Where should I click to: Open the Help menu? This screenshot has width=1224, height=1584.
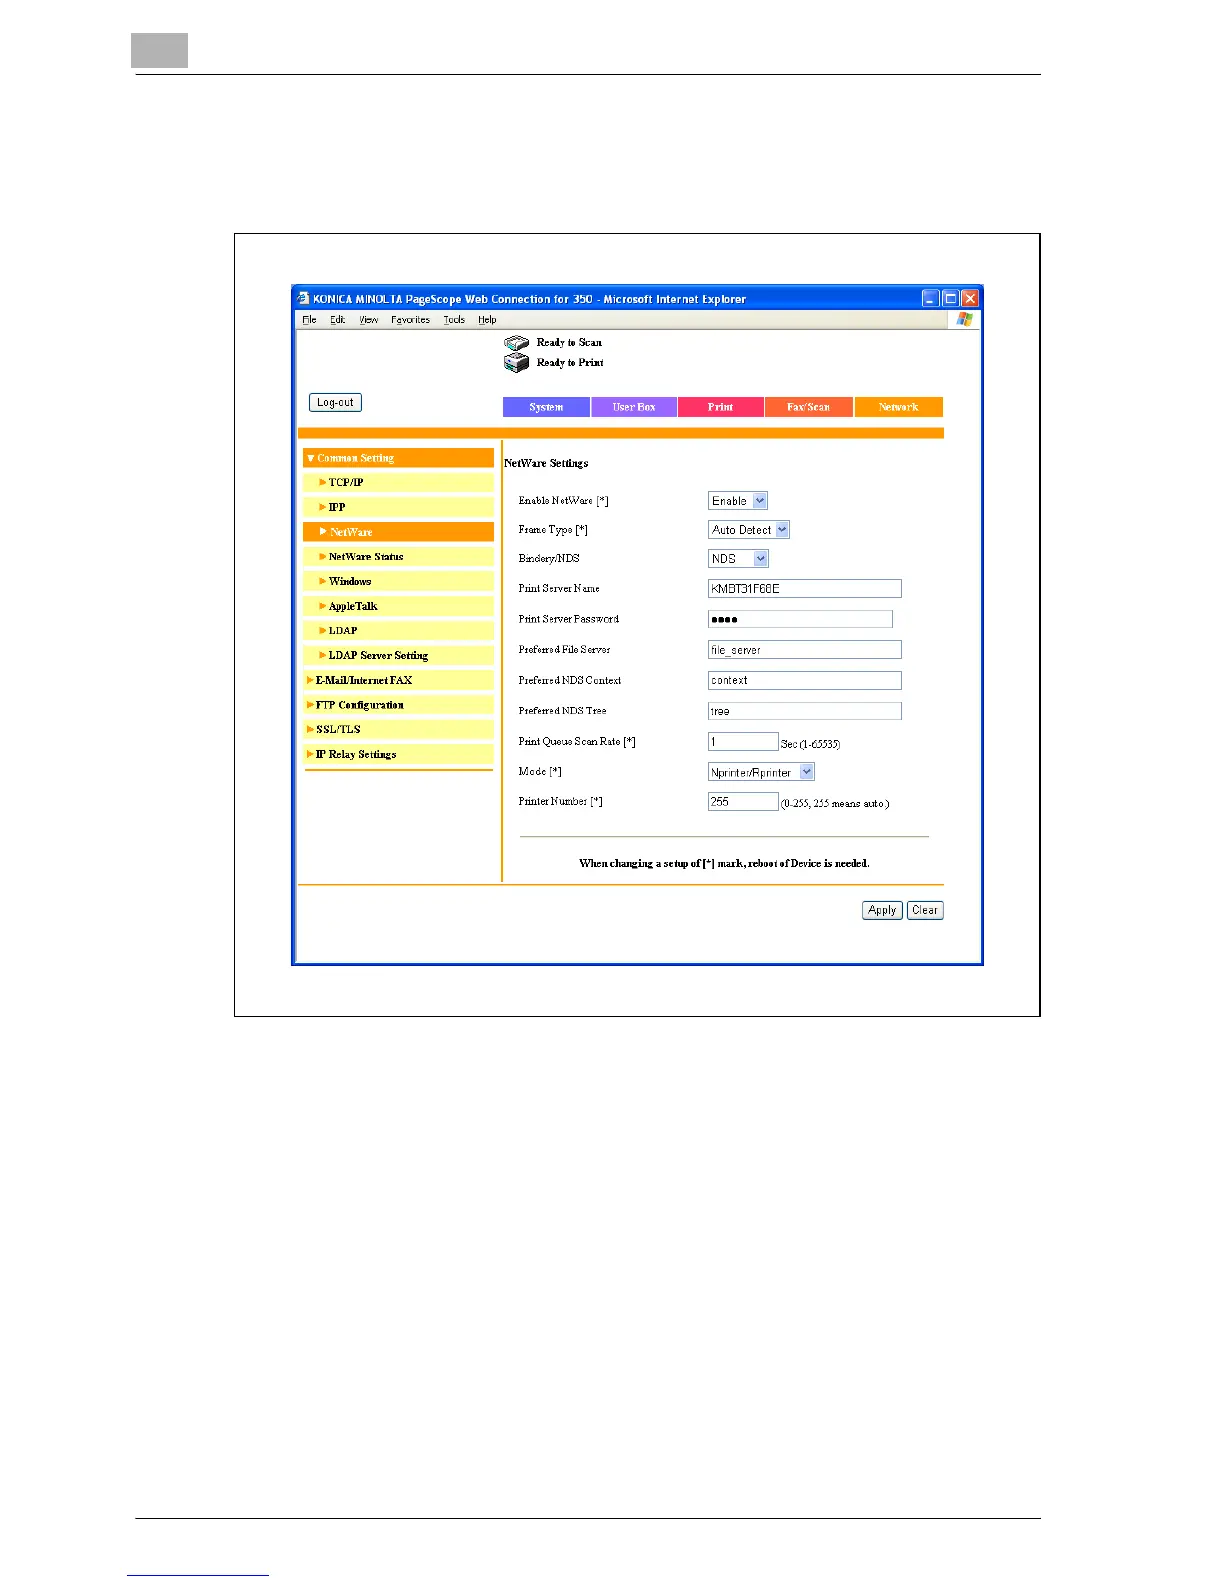(x=487, y=320)
